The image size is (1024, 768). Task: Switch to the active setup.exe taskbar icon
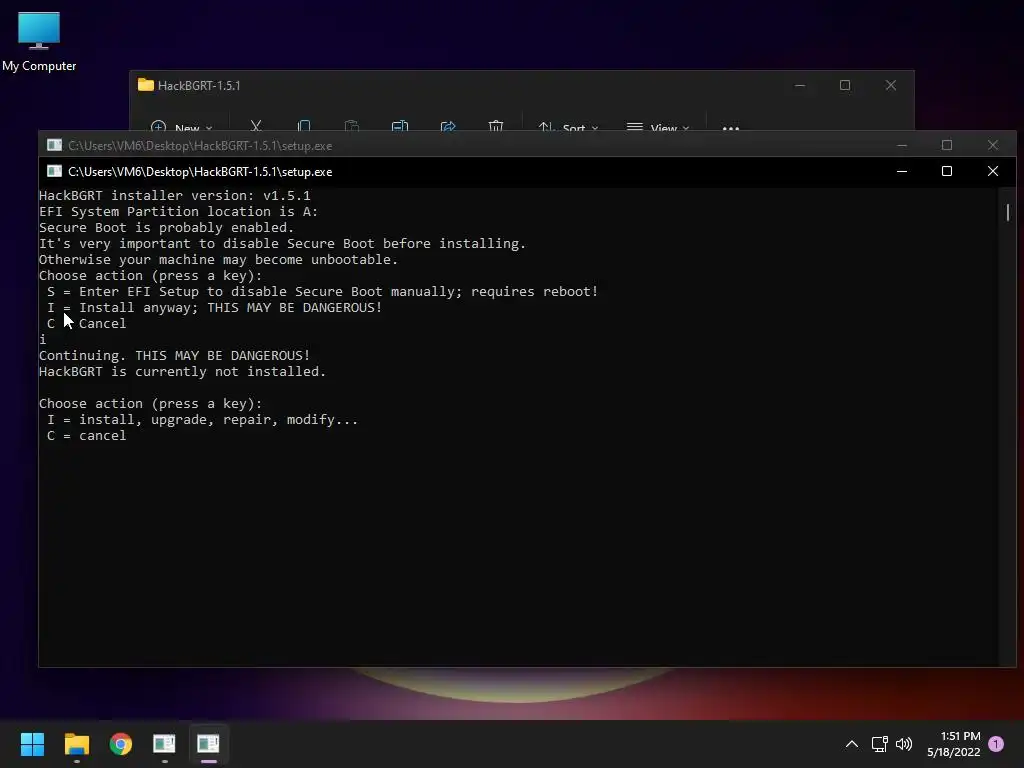click(x=208, y=744)
